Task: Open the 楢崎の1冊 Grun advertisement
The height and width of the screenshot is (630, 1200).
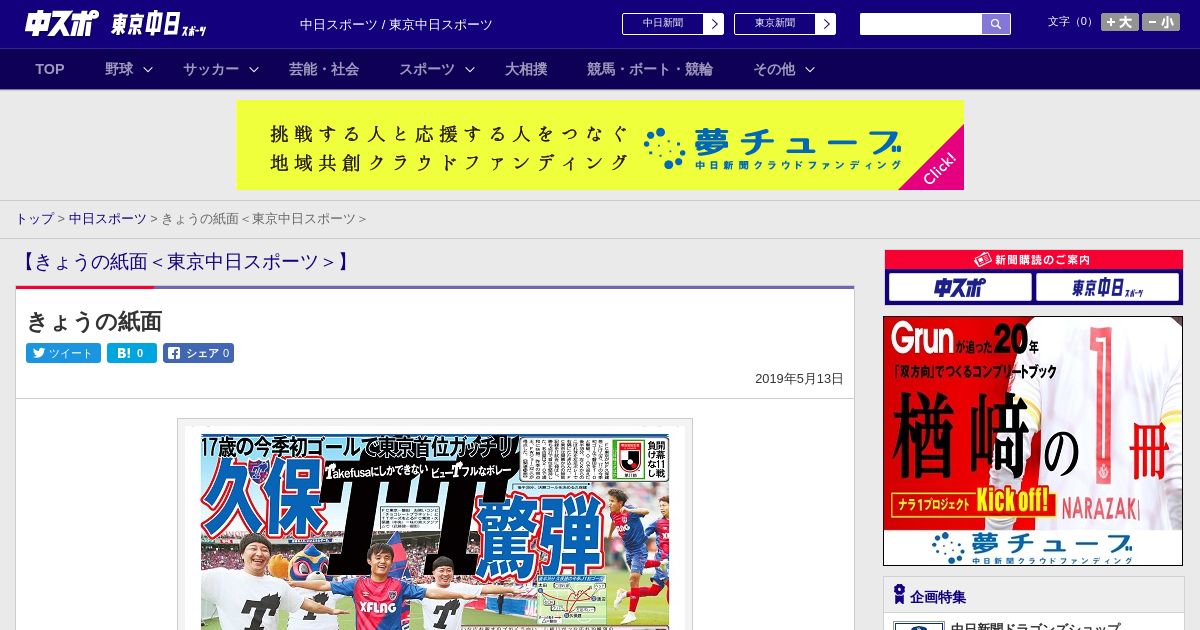Action: click(x=1033, y=441)
